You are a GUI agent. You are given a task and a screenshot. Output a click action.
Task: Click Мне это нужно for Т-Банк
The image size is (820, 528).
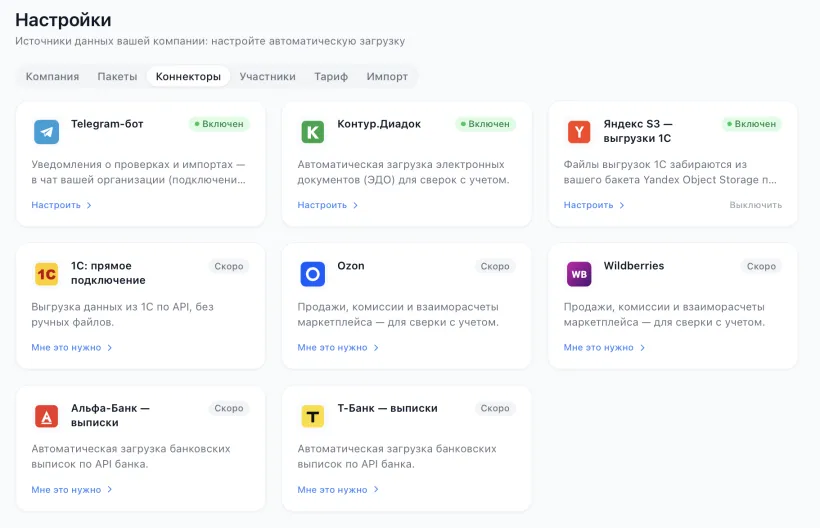(338, 489)
